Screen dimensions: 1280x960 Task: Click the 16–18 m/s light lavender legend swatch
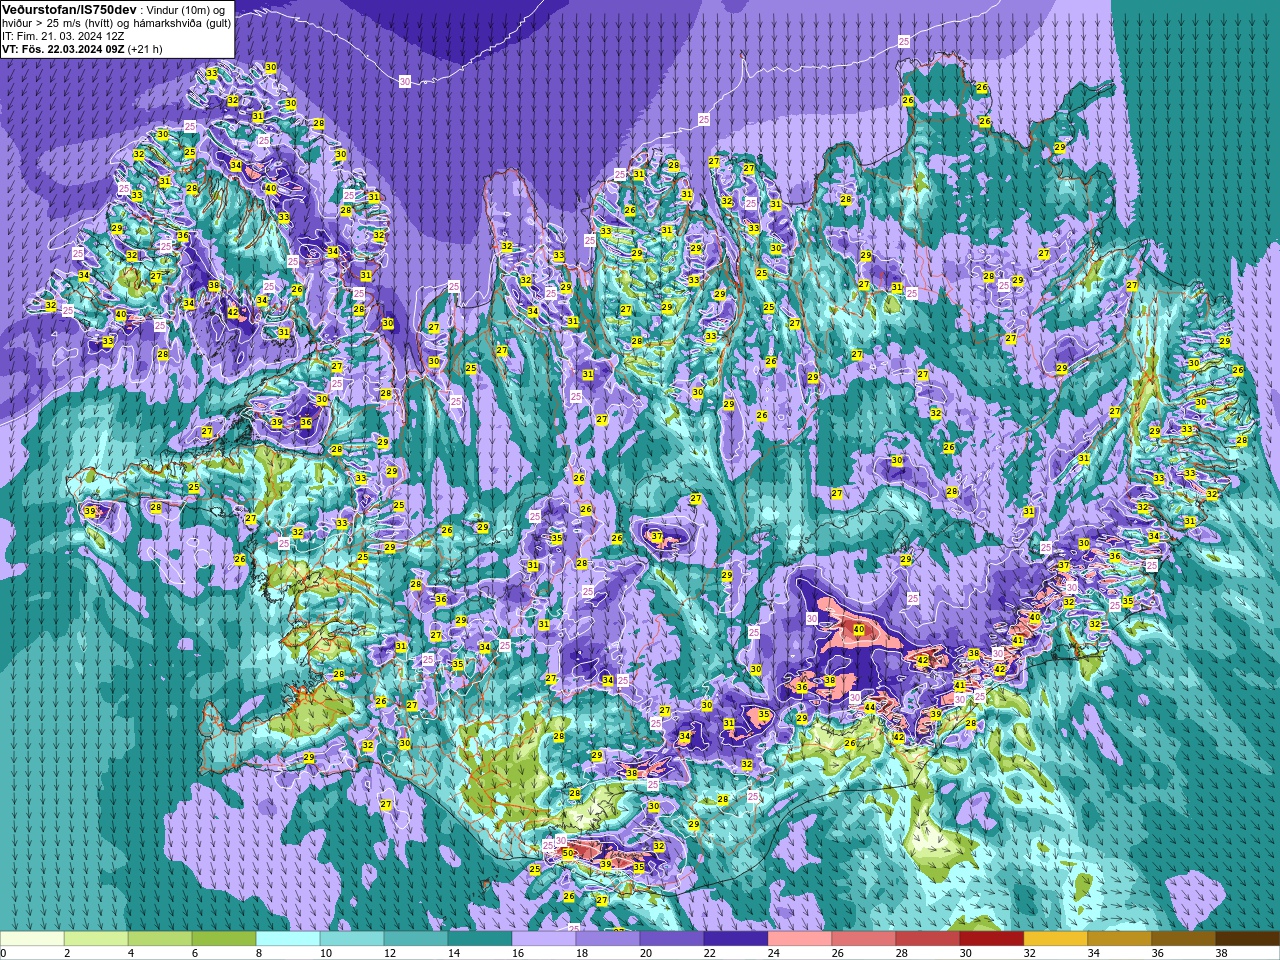pos(544,939)
